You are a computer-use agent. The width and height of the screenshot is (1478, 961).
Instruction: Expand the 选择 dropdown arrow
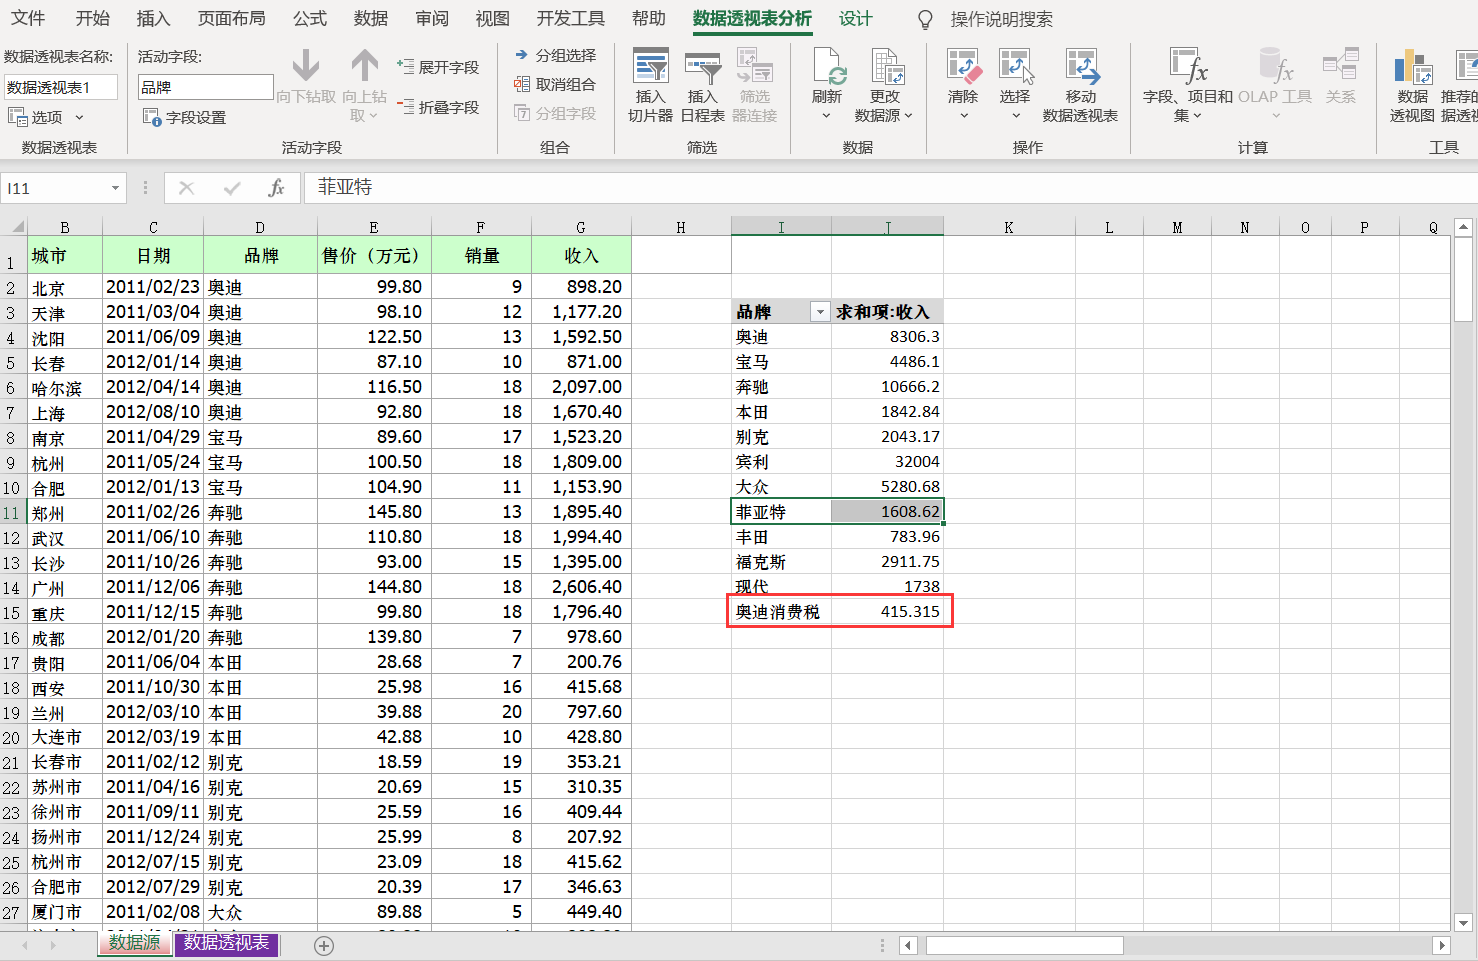point(1015,116)
